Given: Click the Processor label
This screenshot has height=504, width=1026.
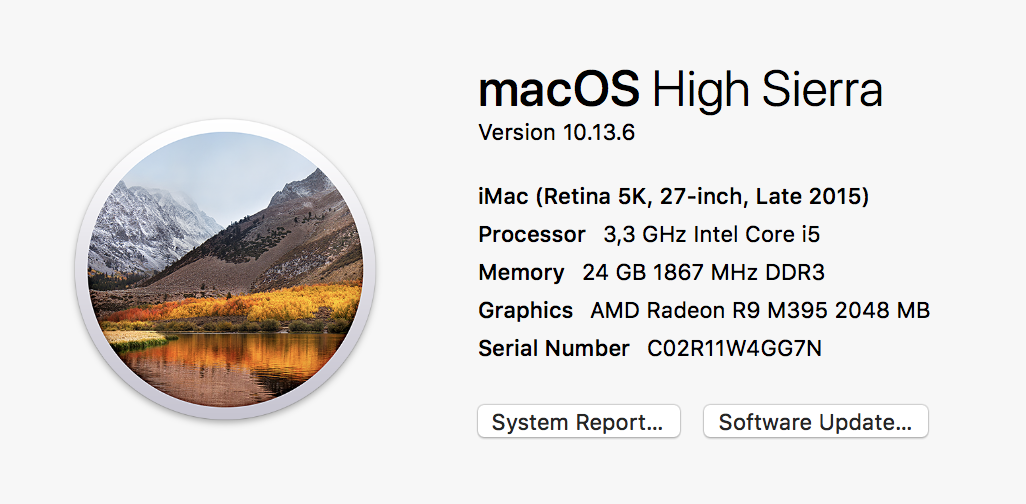Looking at the screenshot, I should 532,235.
